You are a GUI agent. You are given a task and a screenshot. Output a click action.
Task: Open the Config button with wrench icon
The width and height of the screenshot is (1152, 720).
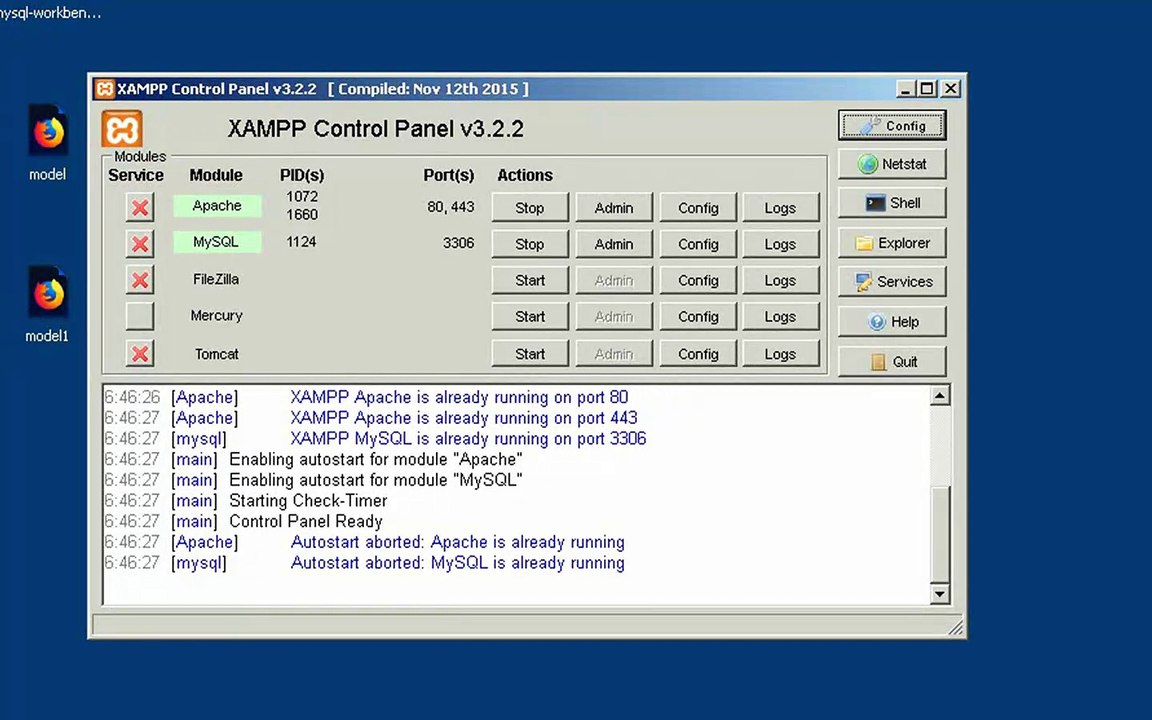click(892, 126)
